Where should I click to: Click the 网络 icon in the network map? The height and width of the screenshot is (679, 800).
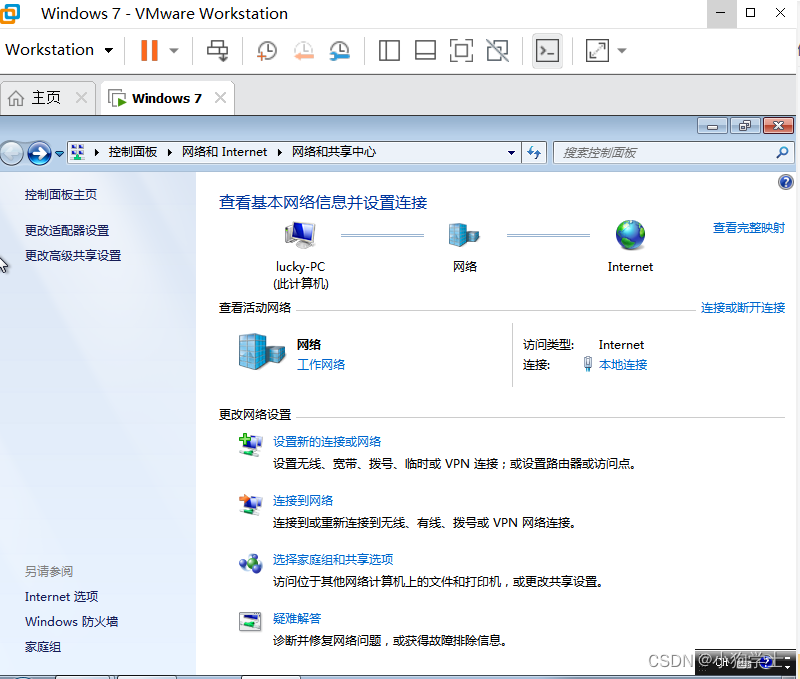[x=464, y=235]
